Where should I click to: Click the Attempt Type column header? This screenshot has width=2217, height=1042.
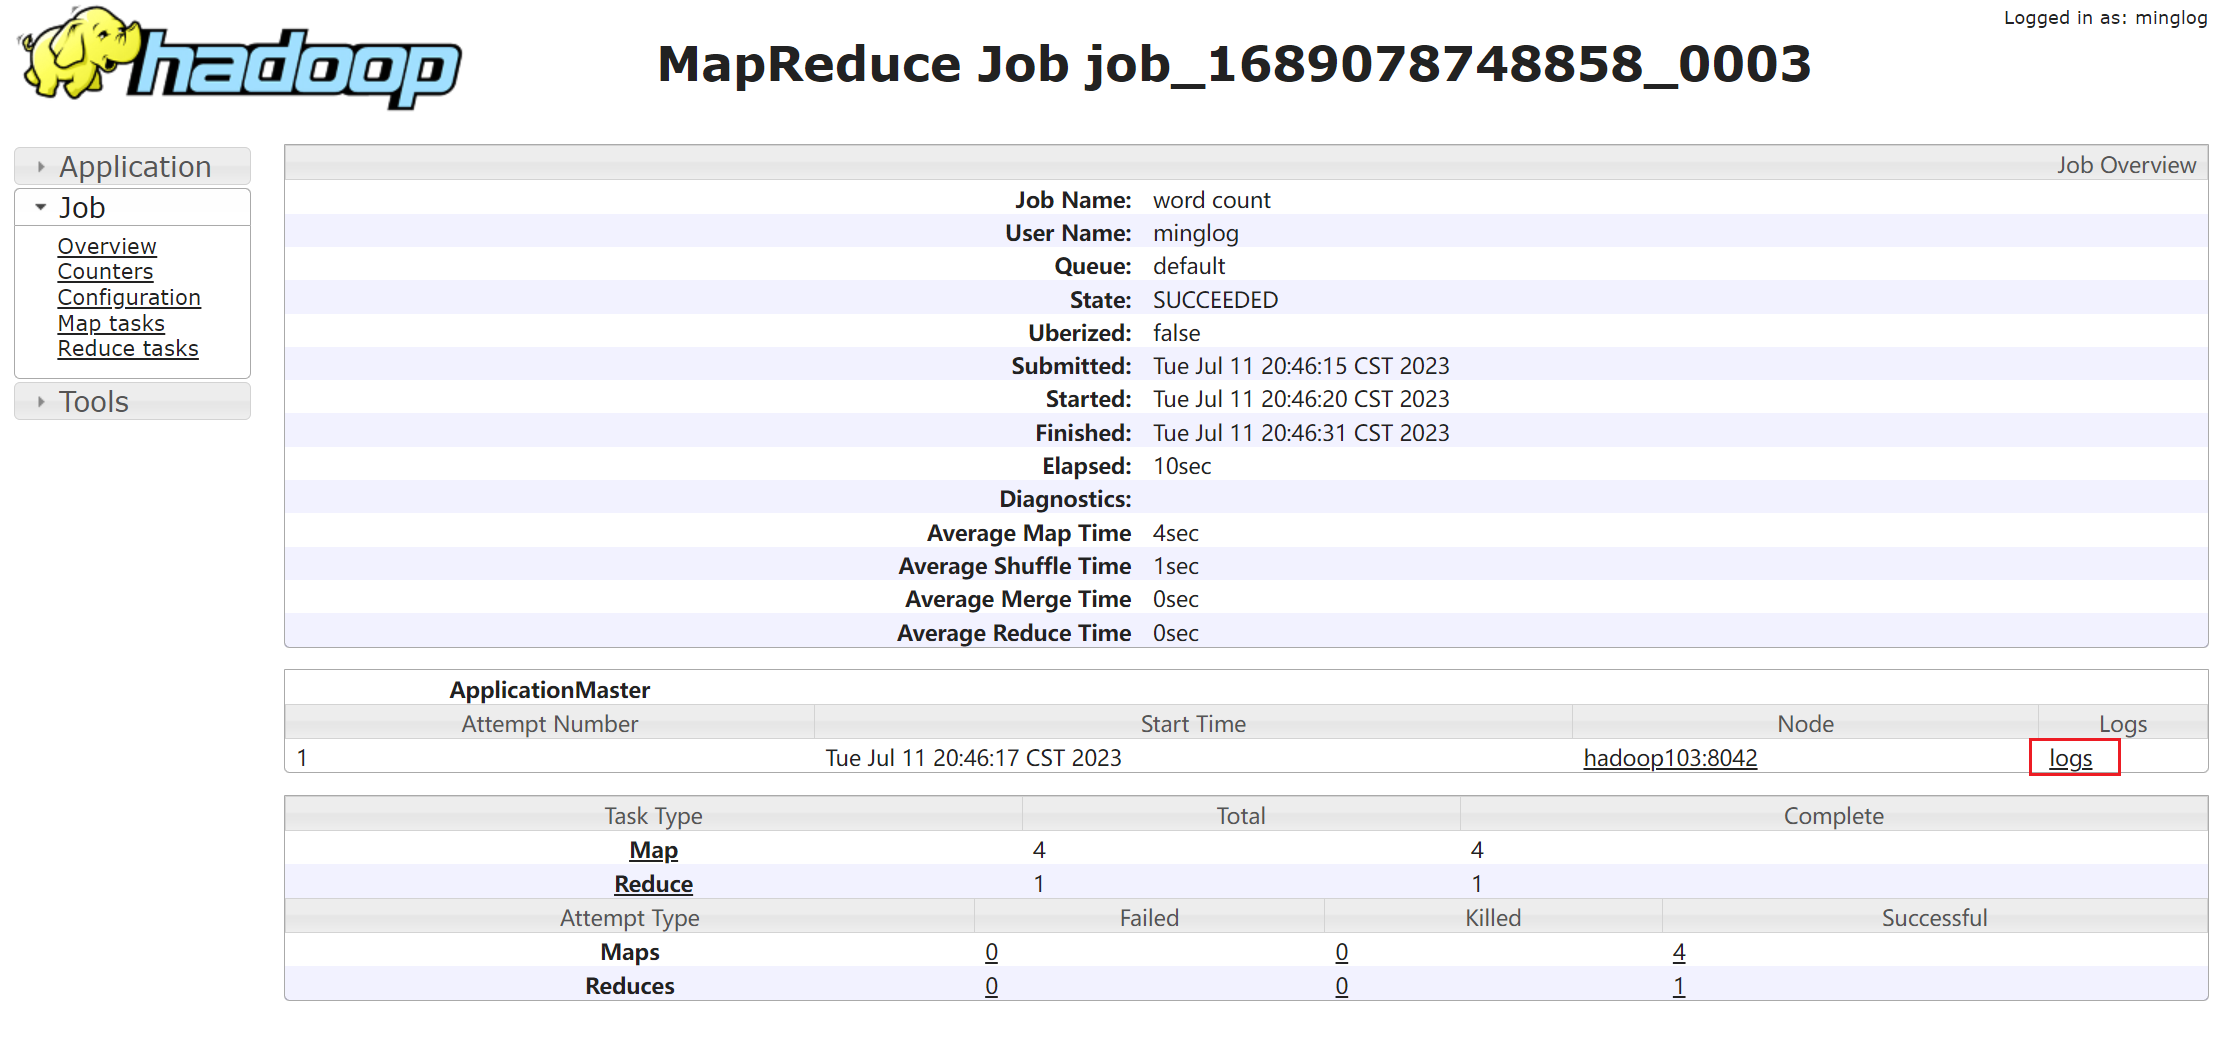[x=629, y=917]
